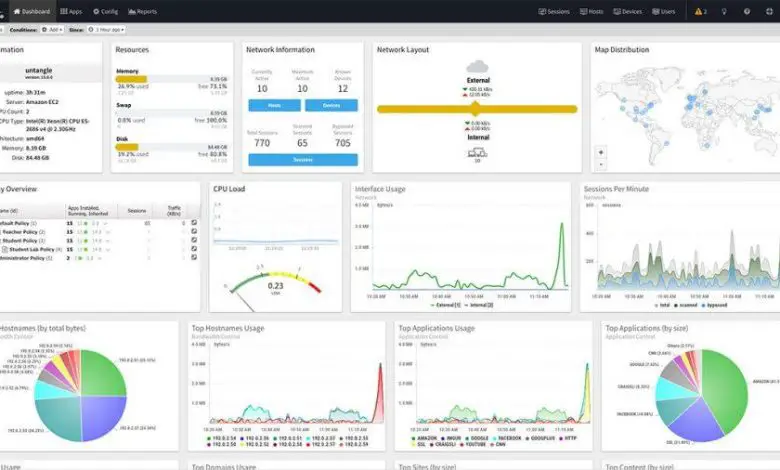Toggle HTTP series in Top Applications legend

(568, 438)
